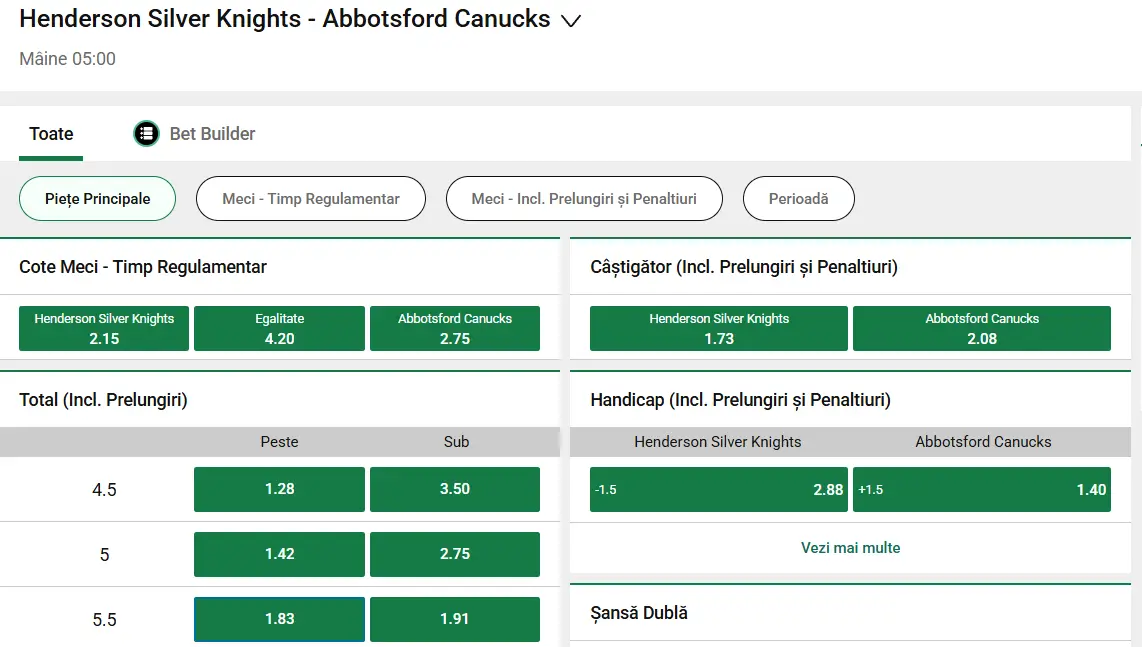Select the Piețe Principale filter
1142x647 pixels.
97,198
